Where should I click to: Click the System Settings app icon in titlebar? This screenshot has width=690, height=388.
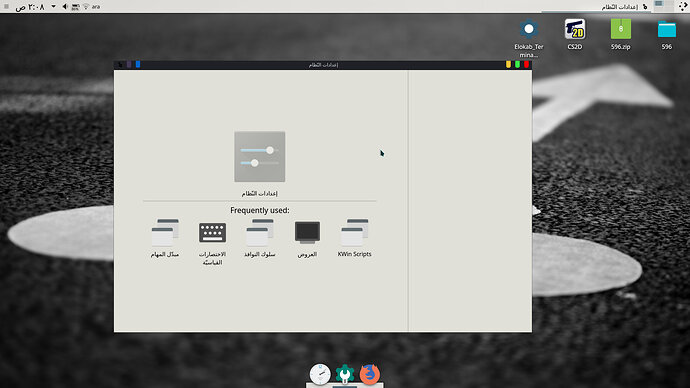coord(120,65)
